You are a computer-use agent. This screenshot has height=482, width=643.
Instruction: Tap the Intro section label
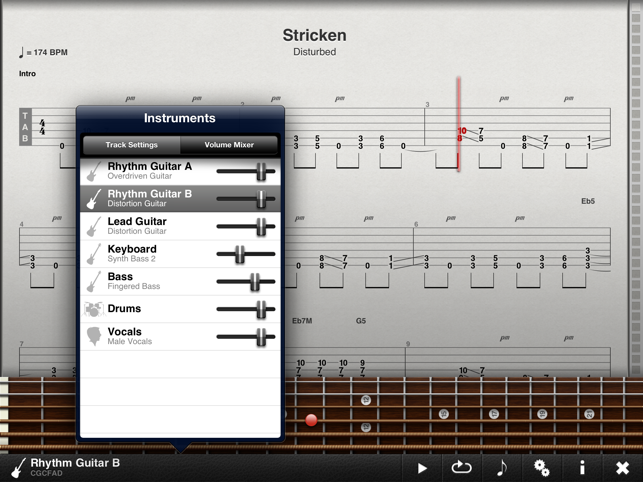(27, 74)
